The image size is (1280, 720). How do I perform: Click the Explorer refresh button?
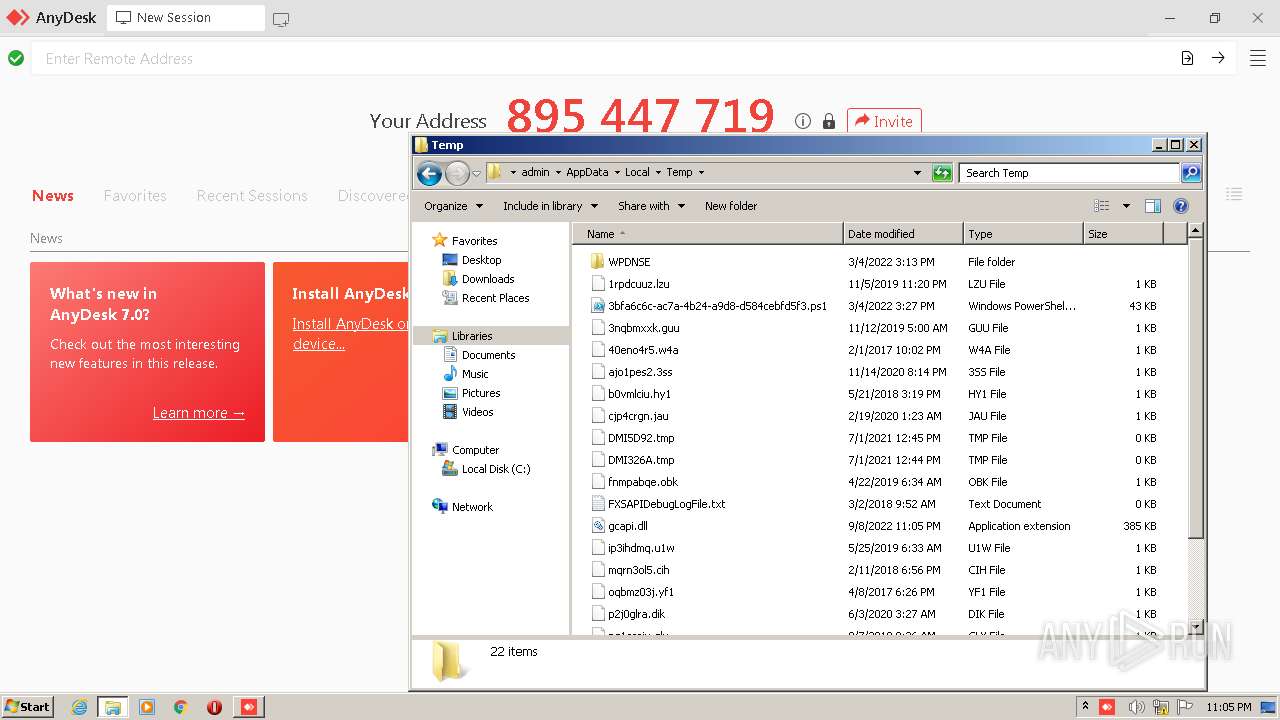[942, 173]
